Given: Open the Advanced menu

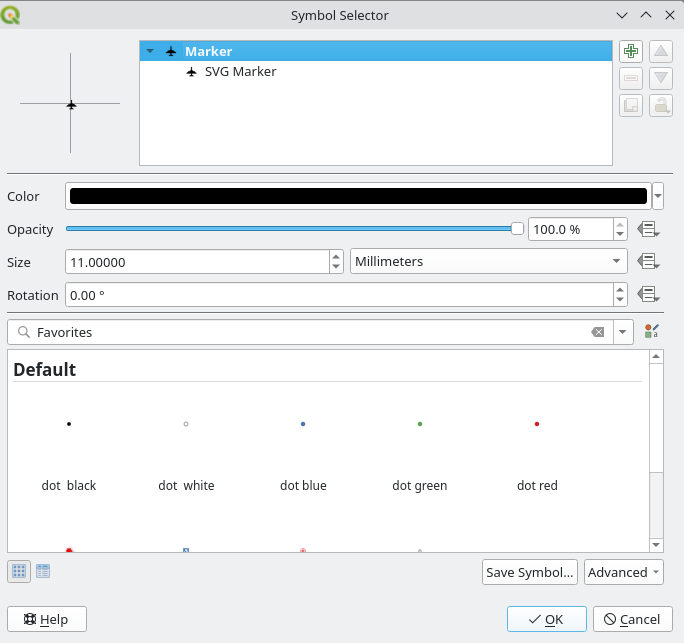Looking at the screenshot, I should (623, 572).
